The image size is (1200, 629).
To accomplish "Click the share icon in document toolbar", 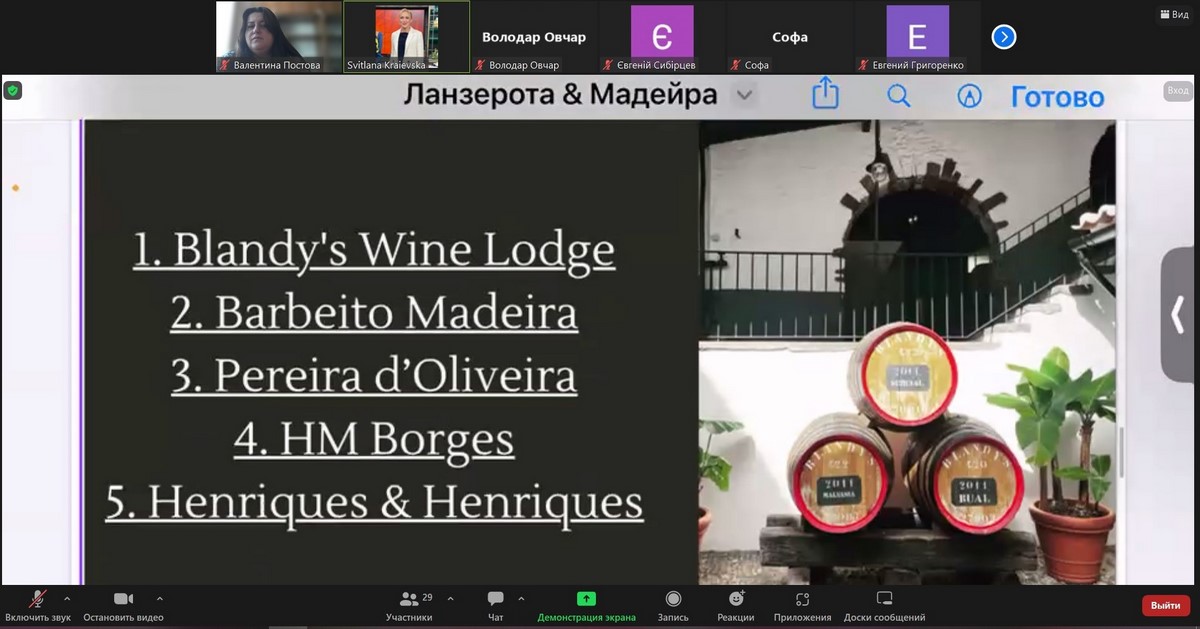I will (825, 95).
